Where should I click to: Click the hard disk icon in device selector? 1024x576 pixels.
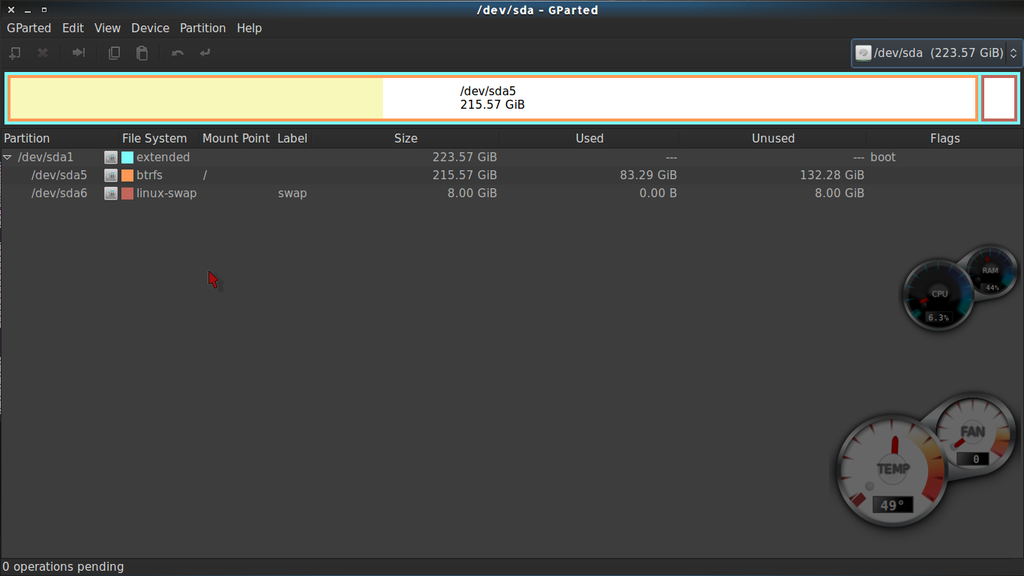point(863,53)
